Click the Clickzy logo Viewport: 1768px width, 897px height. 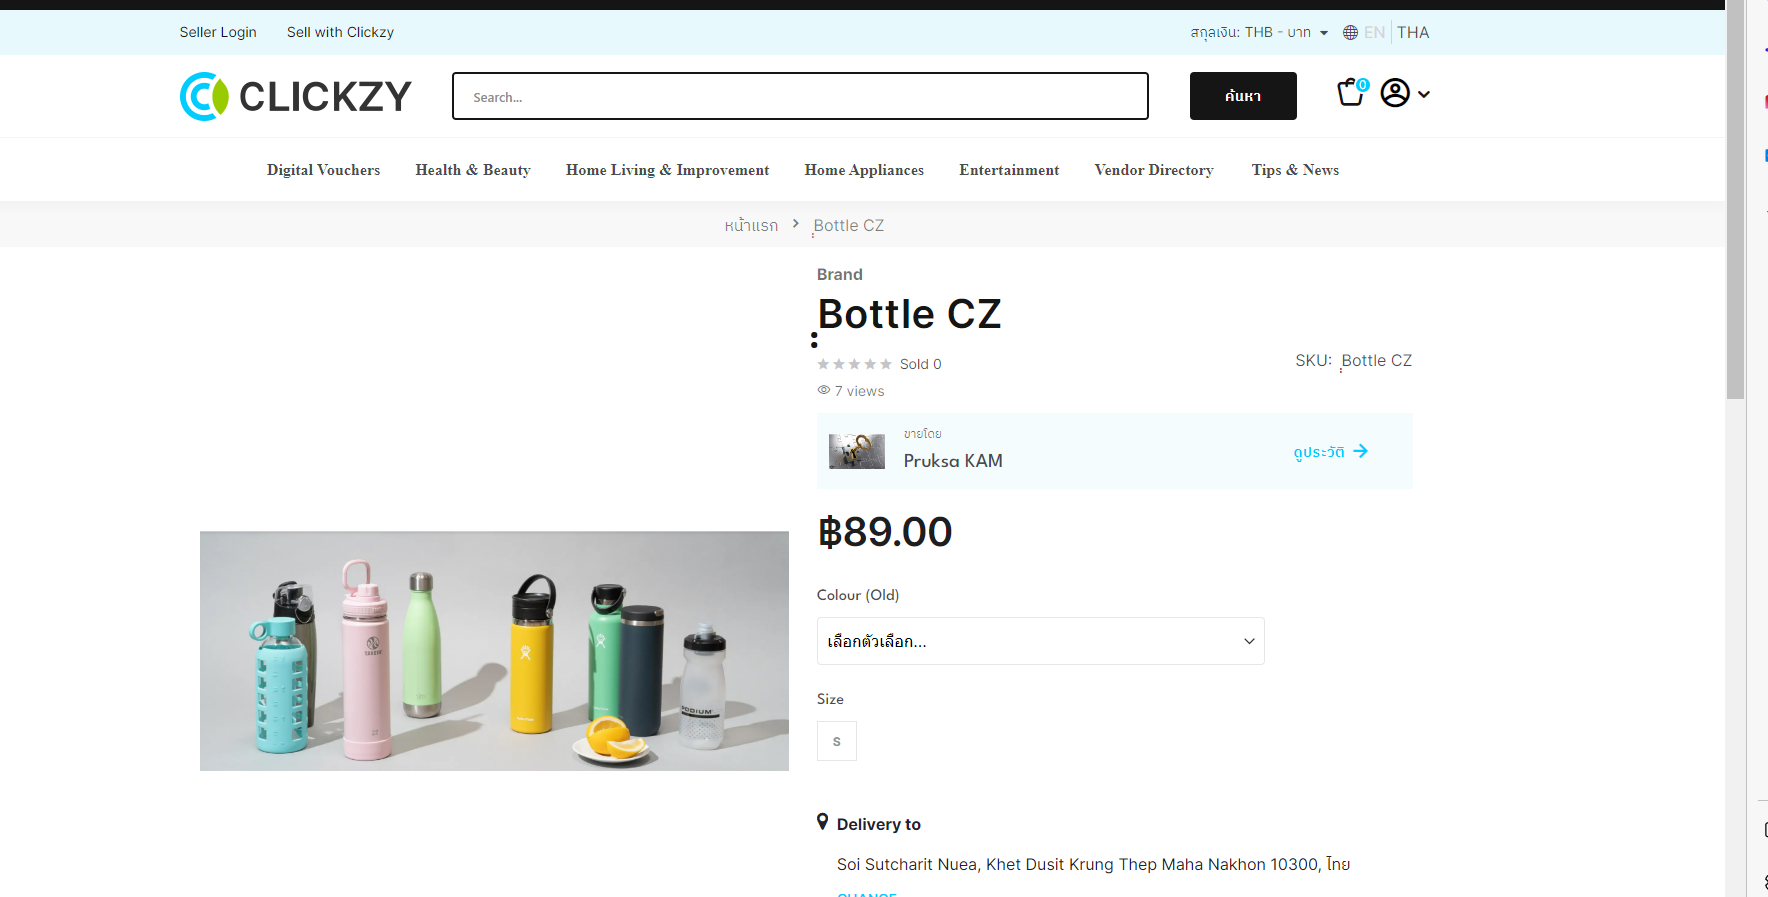coord(296,96)
